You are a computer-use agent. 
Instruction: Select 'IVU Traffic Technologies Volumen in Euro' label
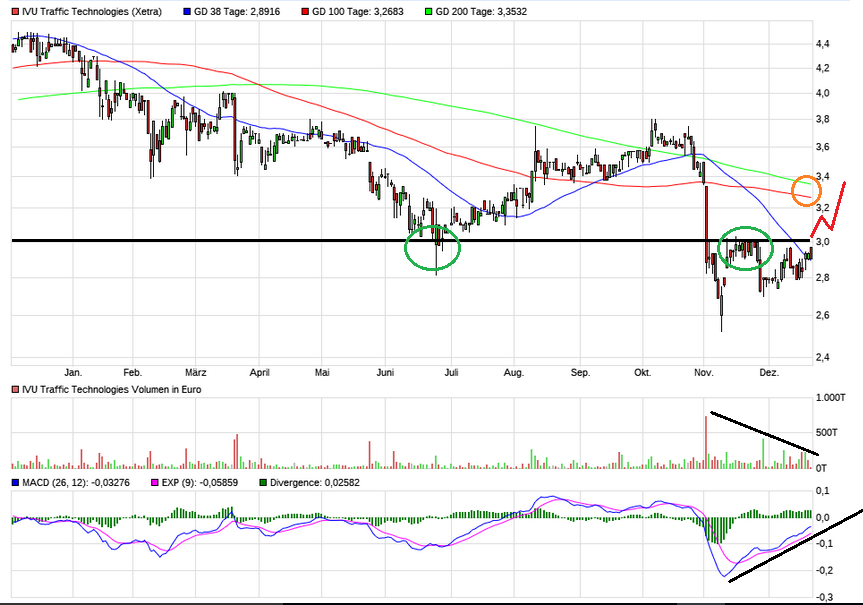(112, 390)
